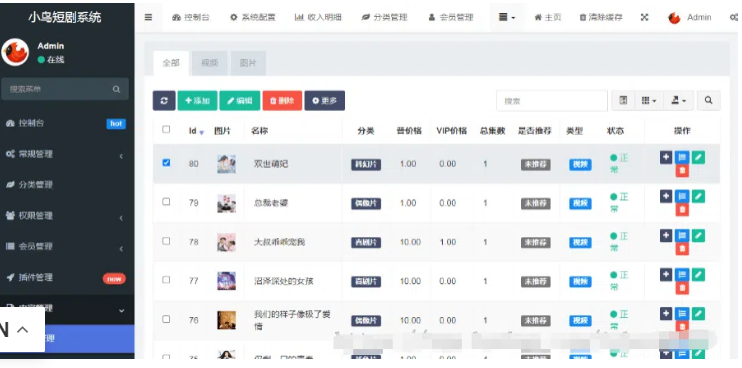Click the search magnifier button beside export
Viewport: 742px width, 368px height.
(708, 101)
